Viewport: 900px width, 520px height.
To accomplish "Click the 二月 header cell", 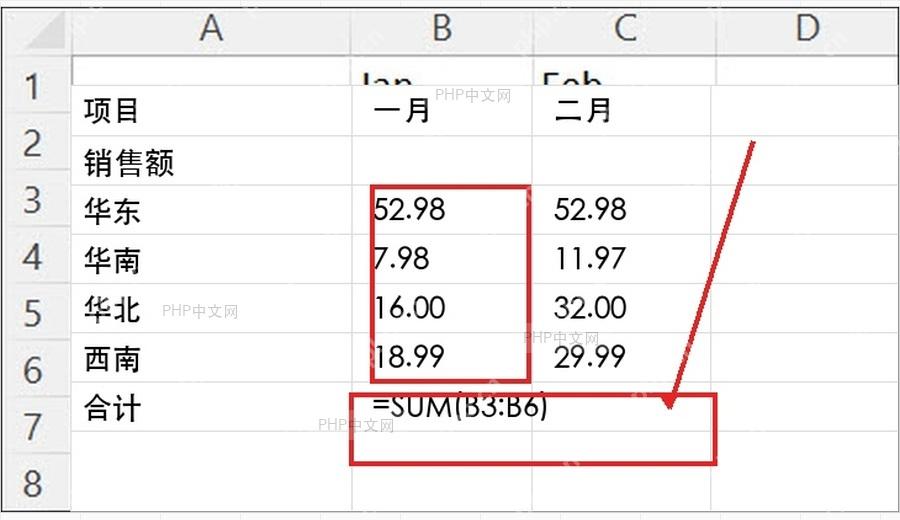I will click(622, 111).
